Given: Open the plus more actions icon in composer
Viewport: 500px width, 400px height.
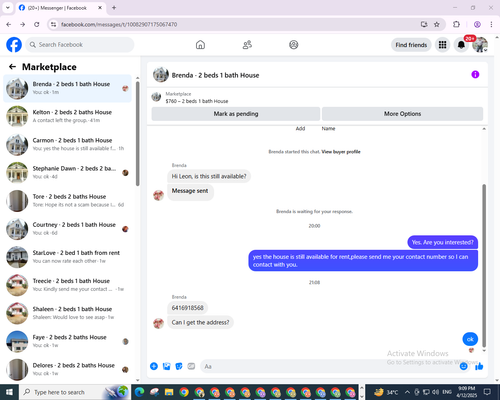Looking at the screenshot, I should (x=154, y=366).
